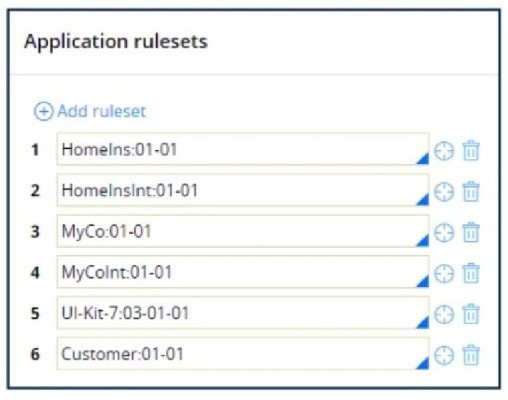Image resolution: width=508 pixels, height=400 pixels.
Task: Delete the Customer:01-01 ruleset row
Action: pyautogui.click(x=471, y=355)
